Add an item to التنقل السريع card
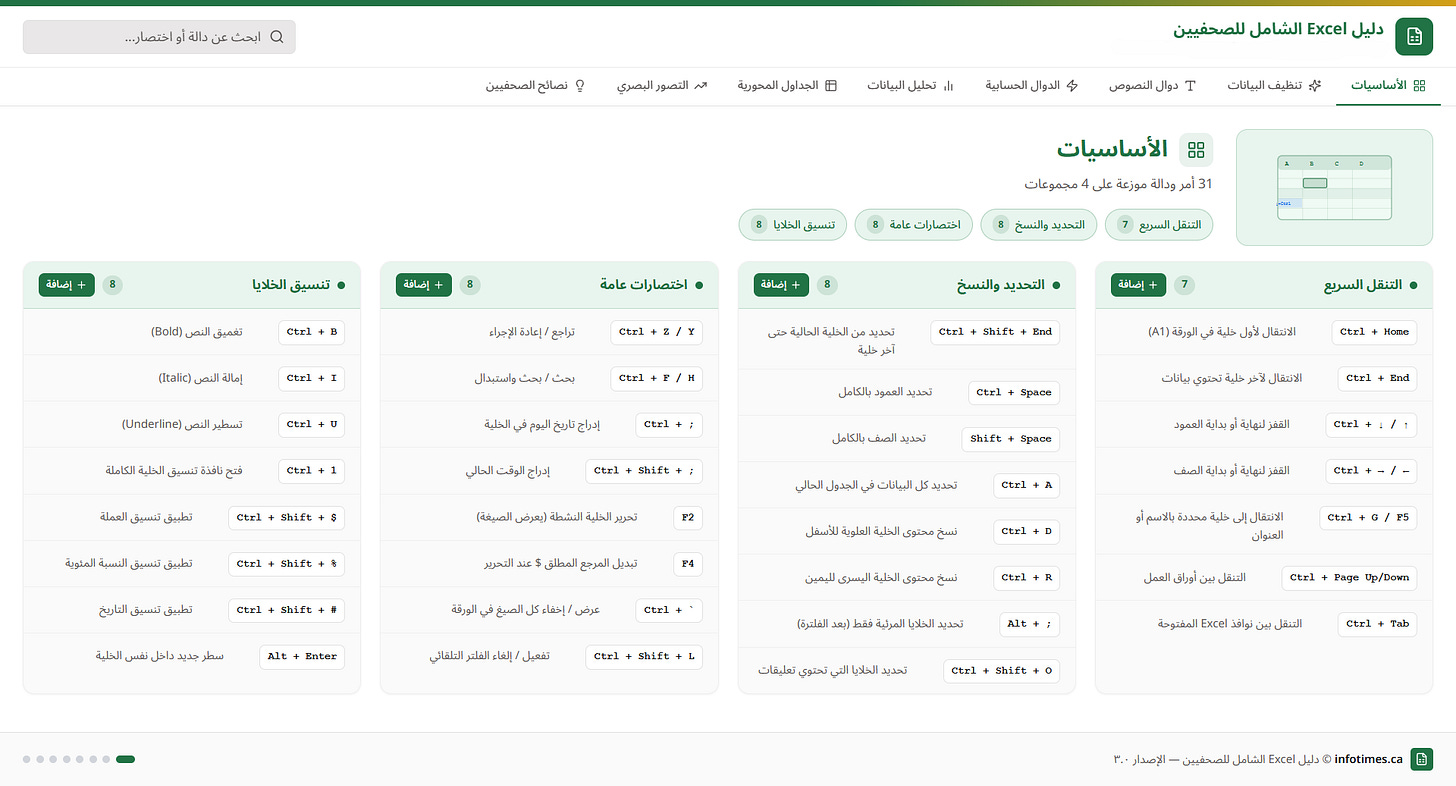Screen dimensions: 1456x786 pyautogui.click(x=1139, y=285)
